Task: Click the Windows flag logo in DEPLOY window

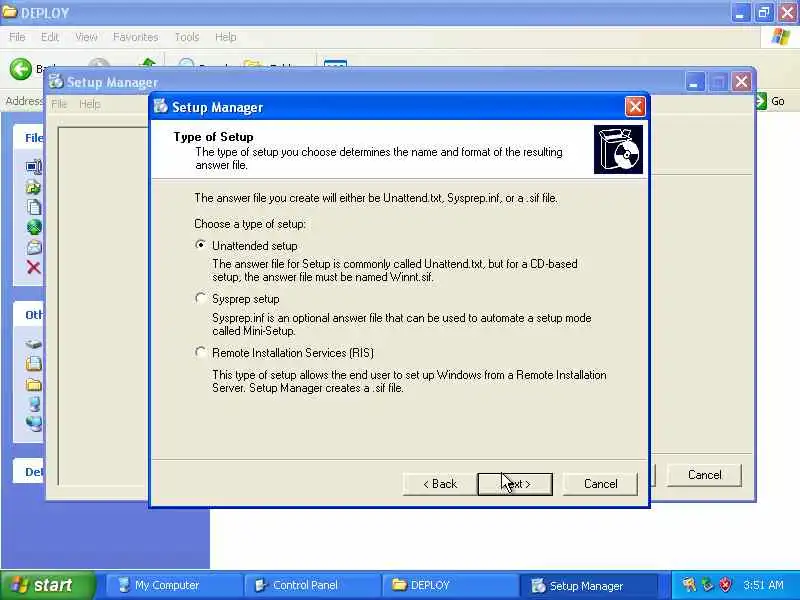Action: tap(781, 37)
